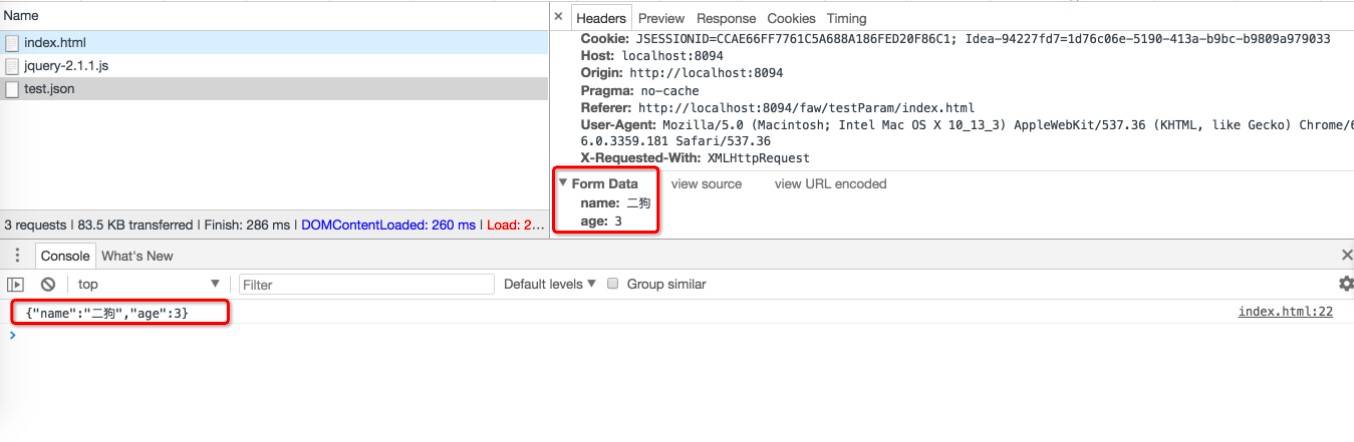
Task: Show the console sidebar
Action: (x=16, y=284)
